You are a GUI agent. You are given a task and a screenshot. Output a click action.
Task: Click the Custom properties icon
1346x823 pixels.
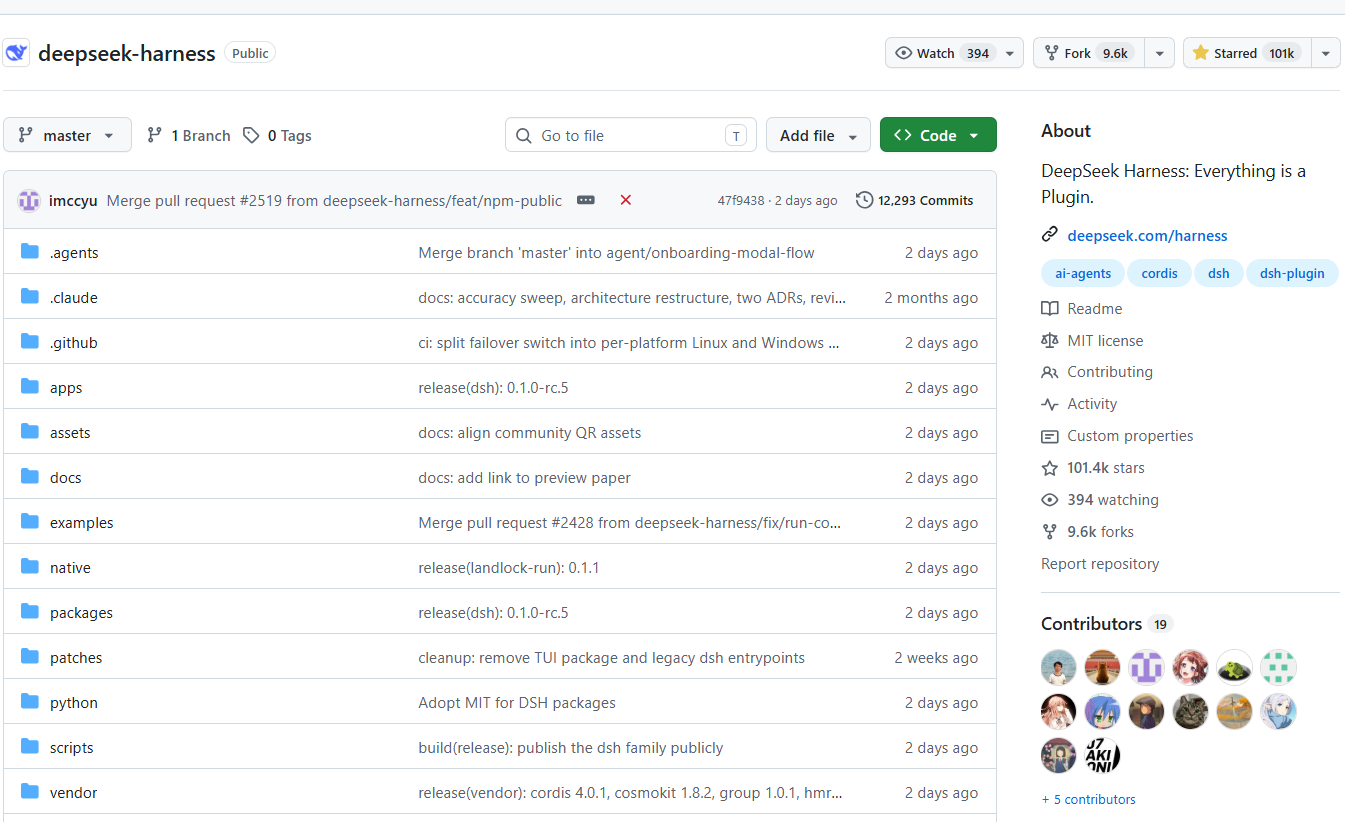coord(1049,436)
